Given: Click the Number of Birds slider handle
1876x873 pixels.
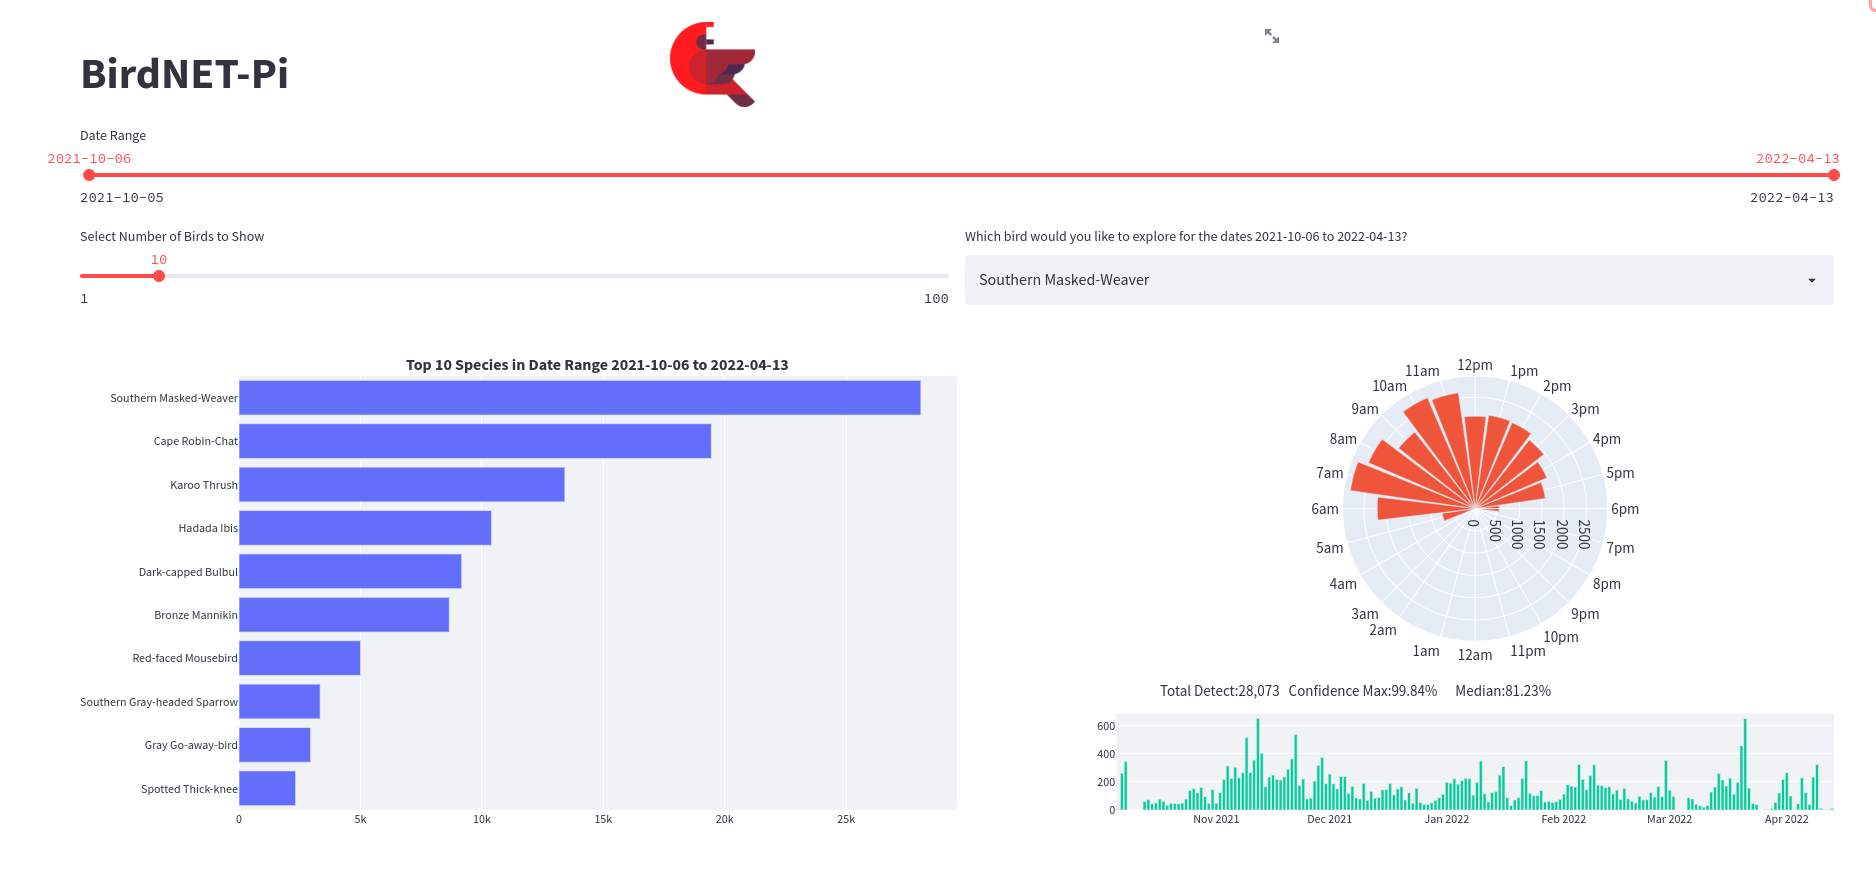Looking at the screenshot, I should pyautogui.click(x=159, y=276).
